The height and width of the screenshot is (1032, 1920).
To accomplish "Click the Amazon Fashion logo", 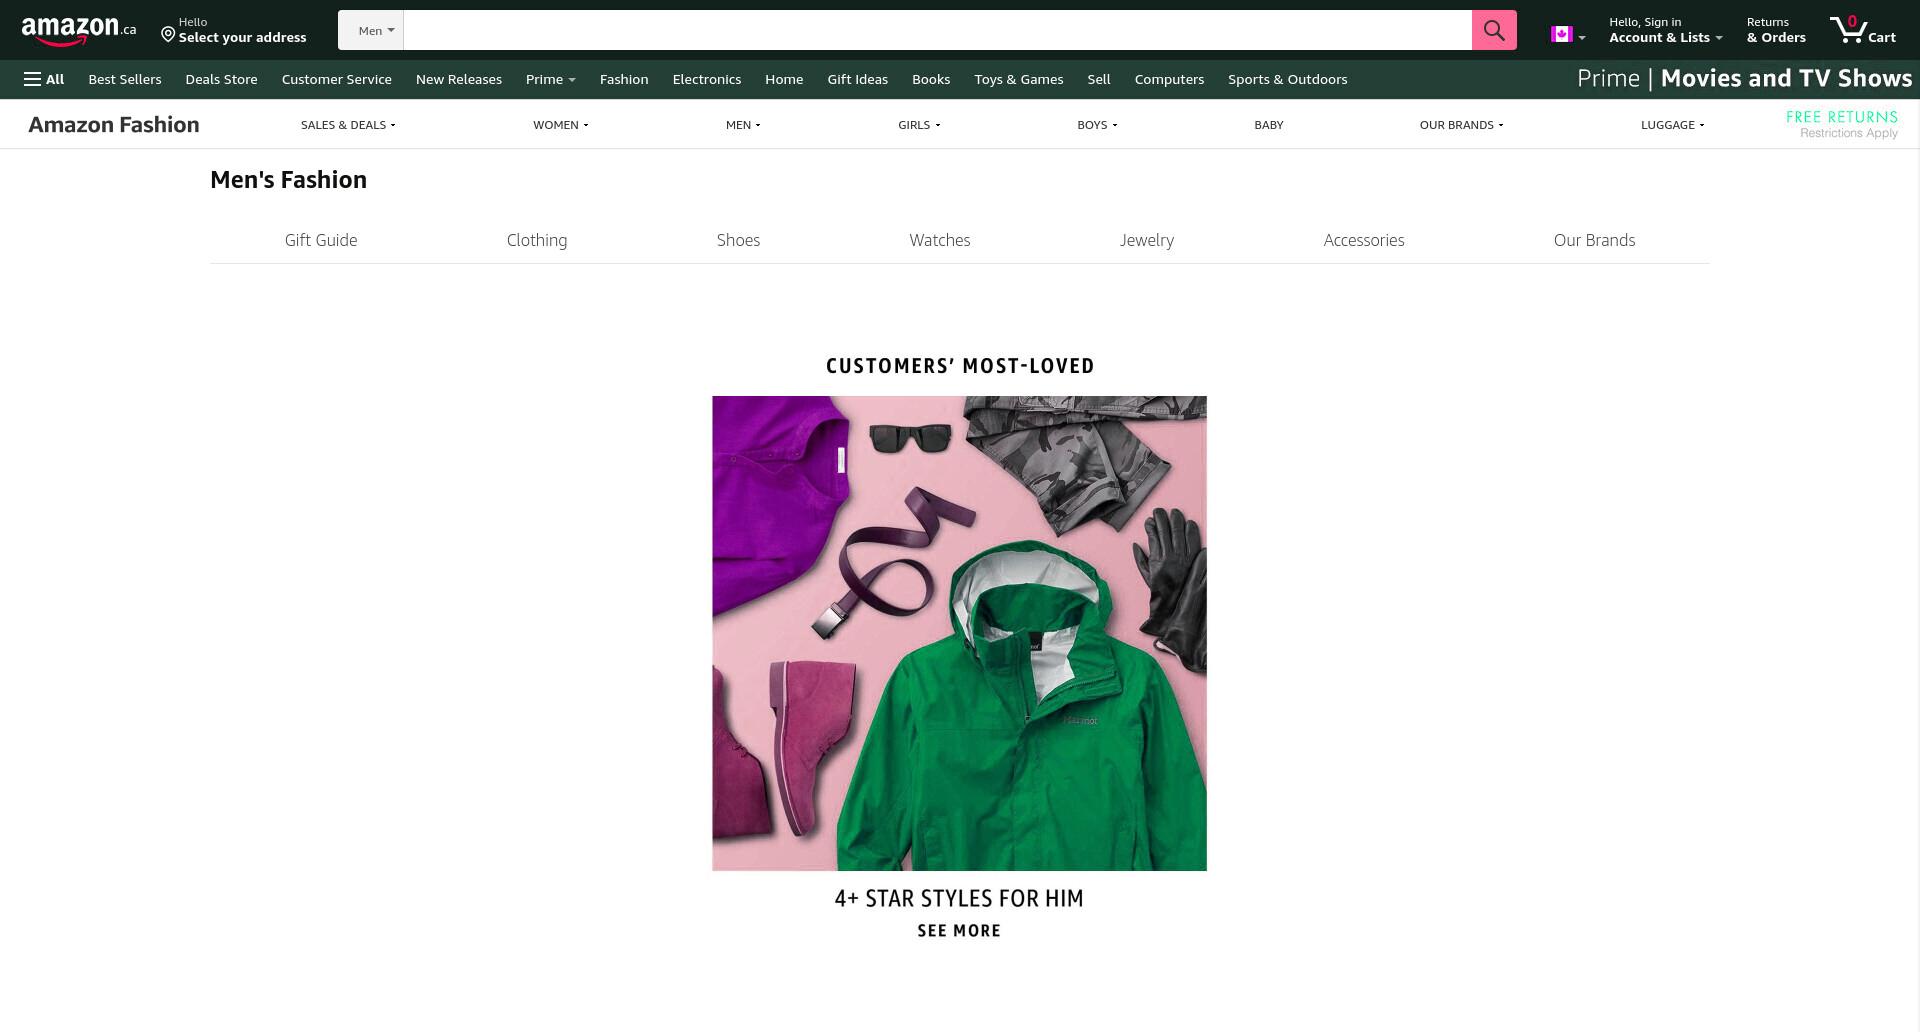I will pyautogui.click(x=114, y=124).
